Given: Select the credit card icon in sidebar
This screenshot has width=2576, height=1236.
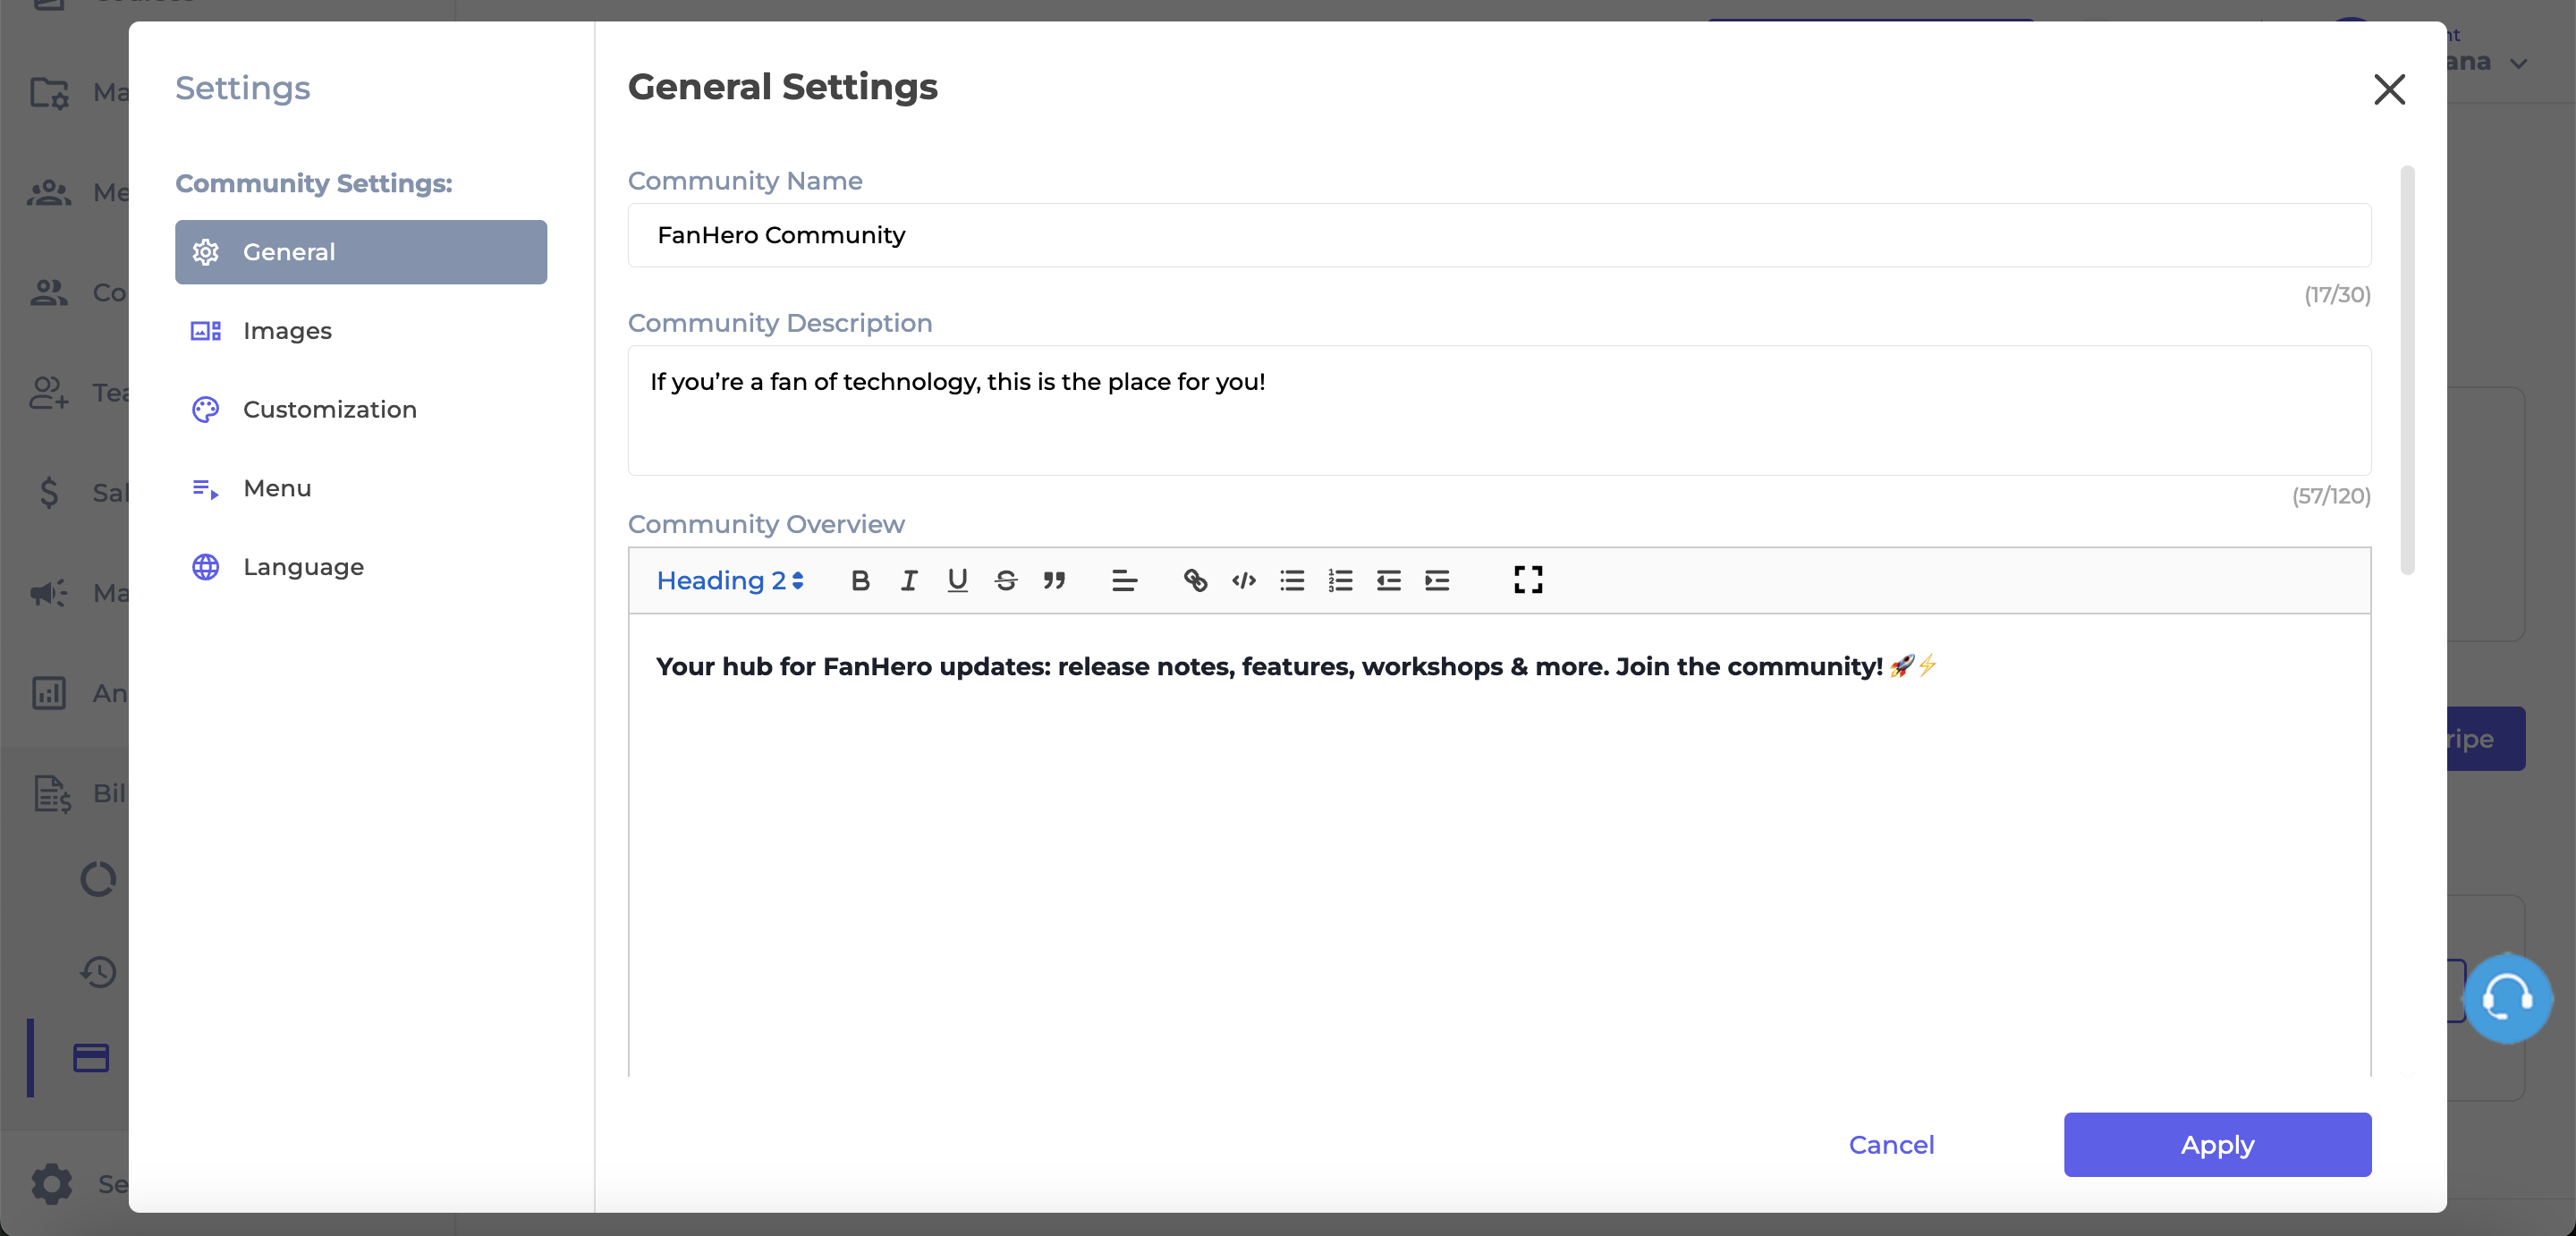Looking at the screenshot, I should (x=91, y=1057).
